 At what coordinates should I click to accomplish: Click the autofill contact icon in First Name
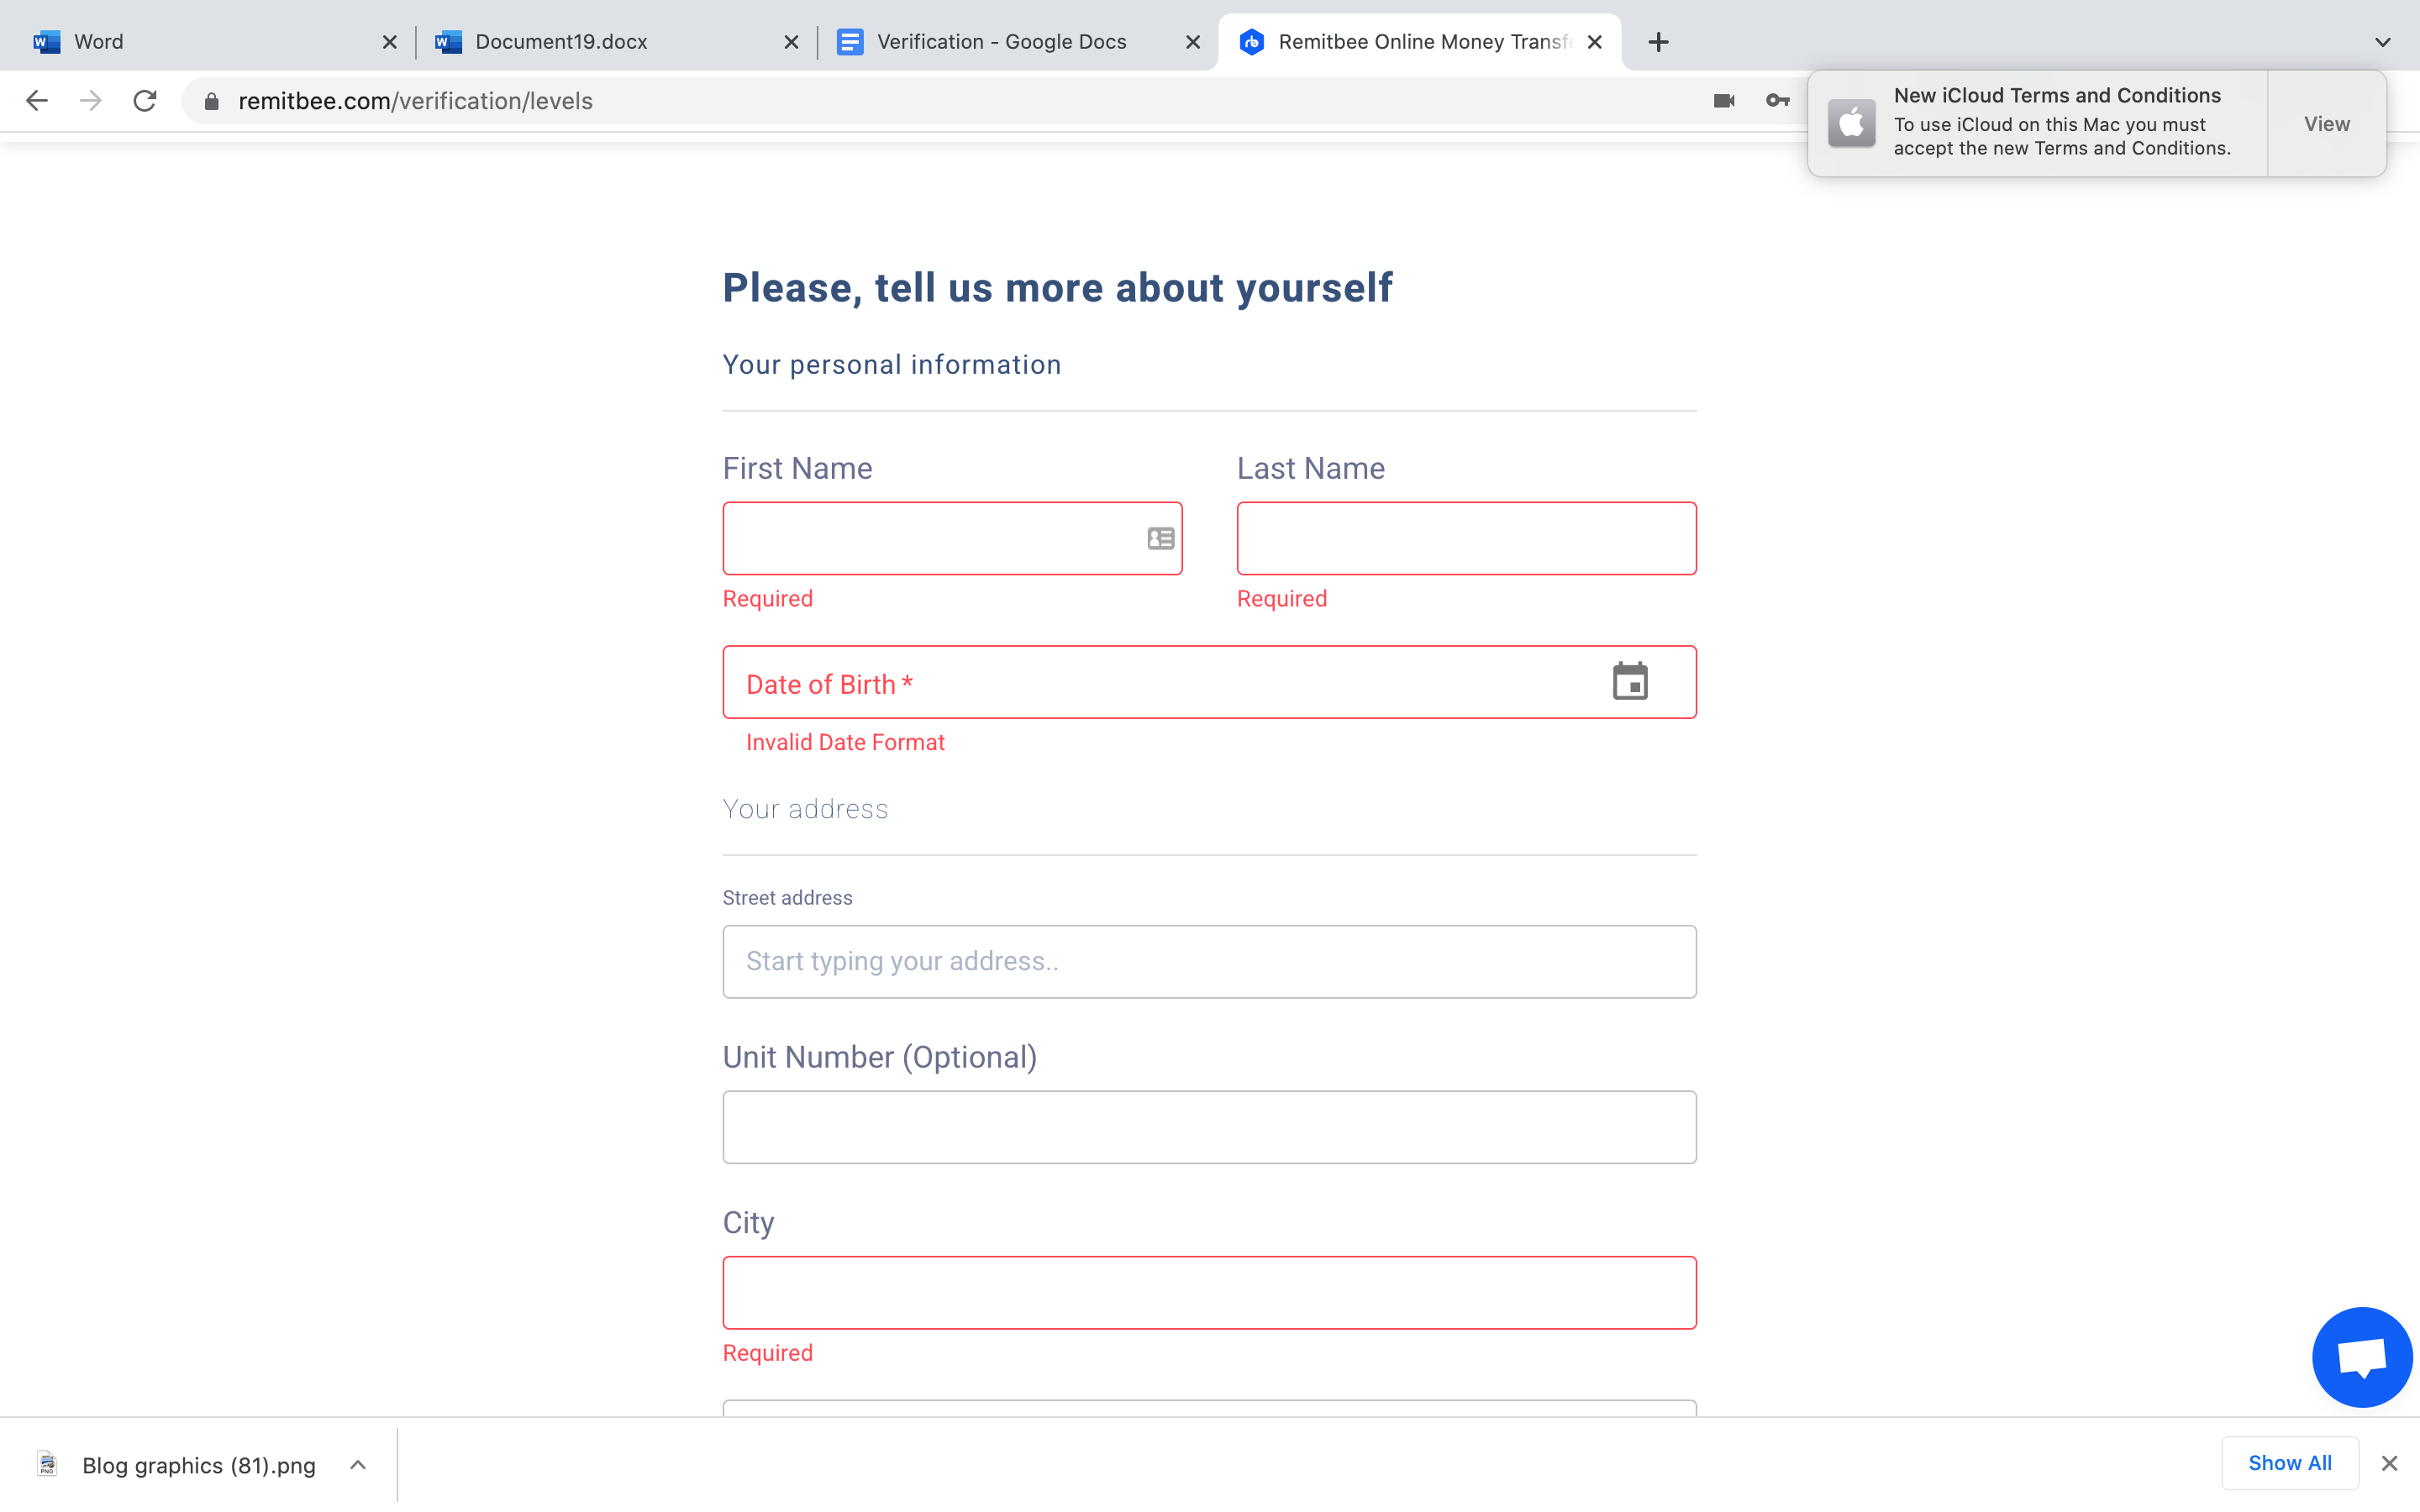click(1160, 539)
